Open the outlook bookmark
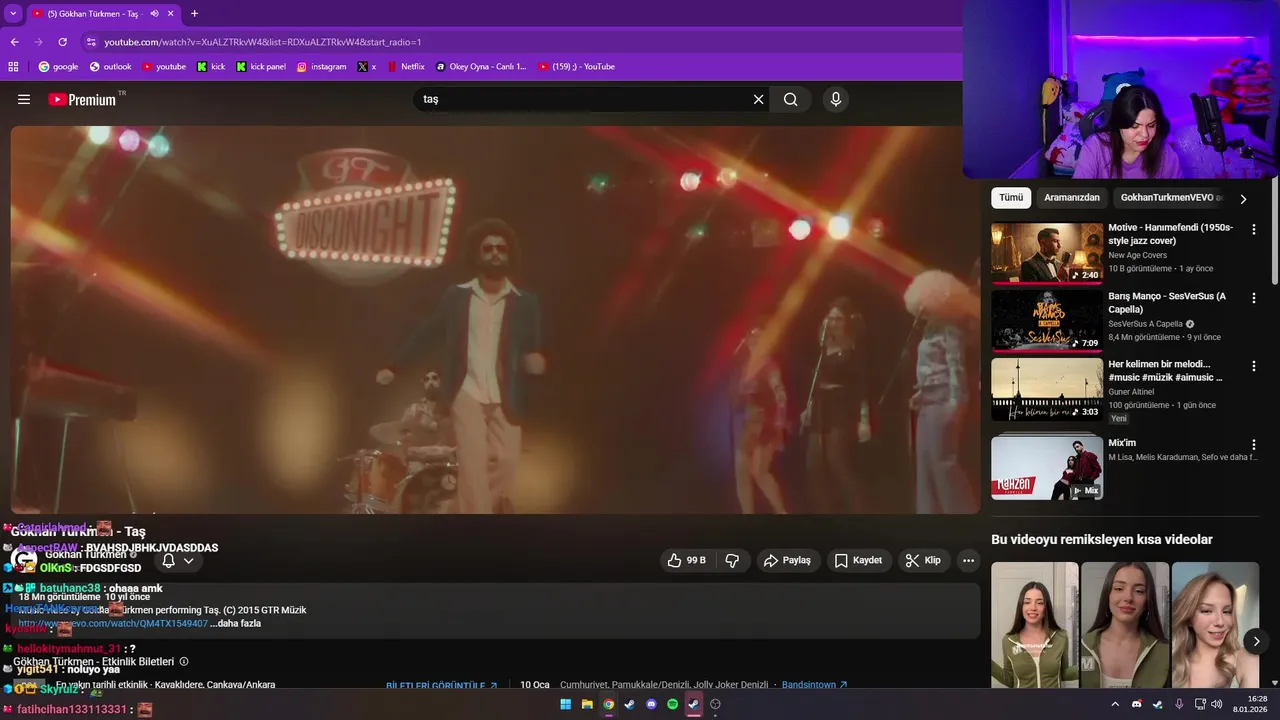 pos(110,67)
